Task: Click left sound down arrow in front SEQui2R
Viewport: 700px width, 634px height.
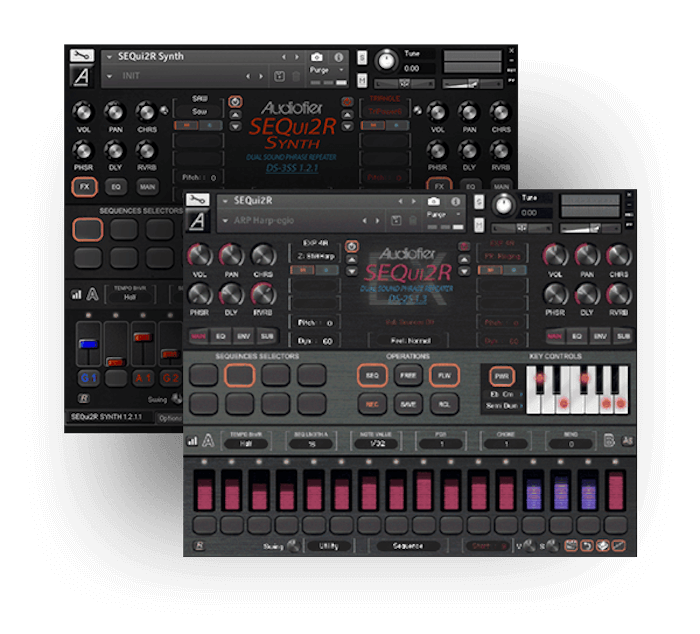Action: (352, 271)
